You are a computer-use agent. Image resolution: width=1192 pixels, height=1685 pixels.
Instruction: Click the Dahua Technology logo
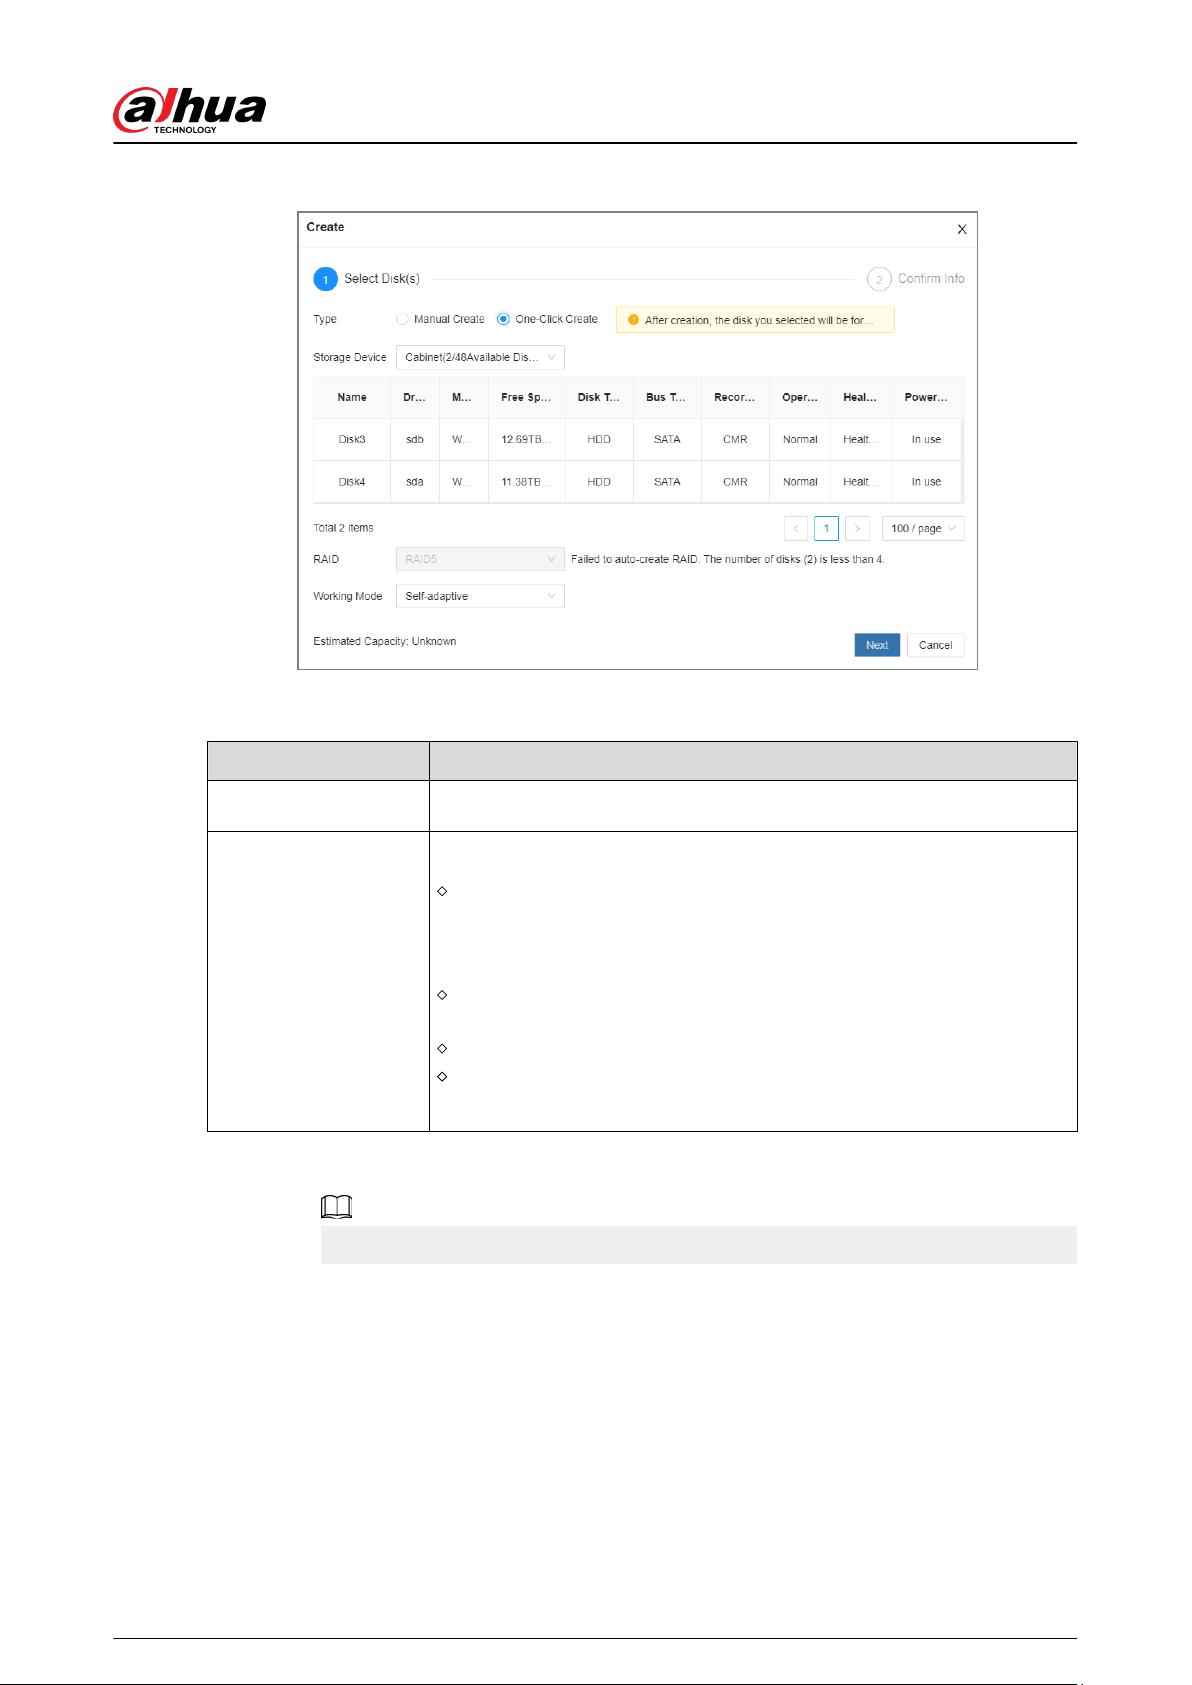point(190,110)
